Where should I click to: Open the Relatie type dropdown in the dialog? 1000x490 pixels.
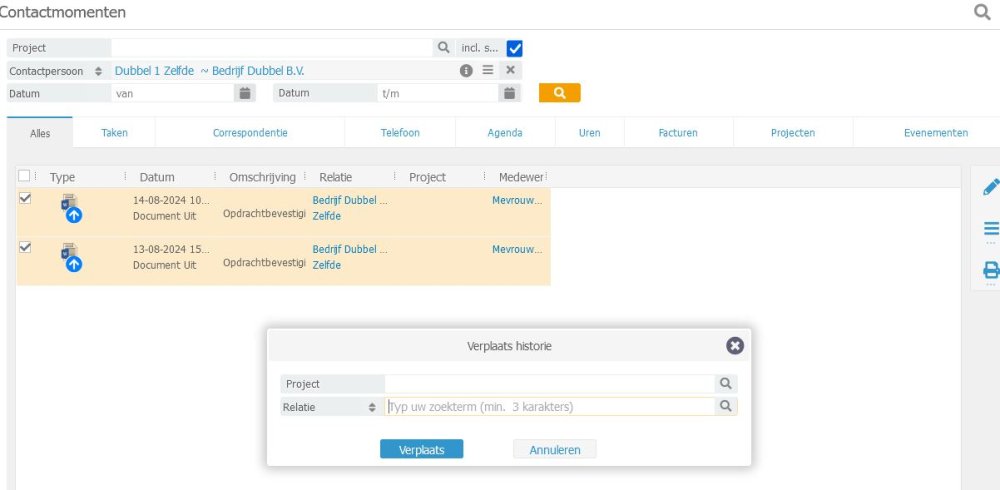[372, 407]
